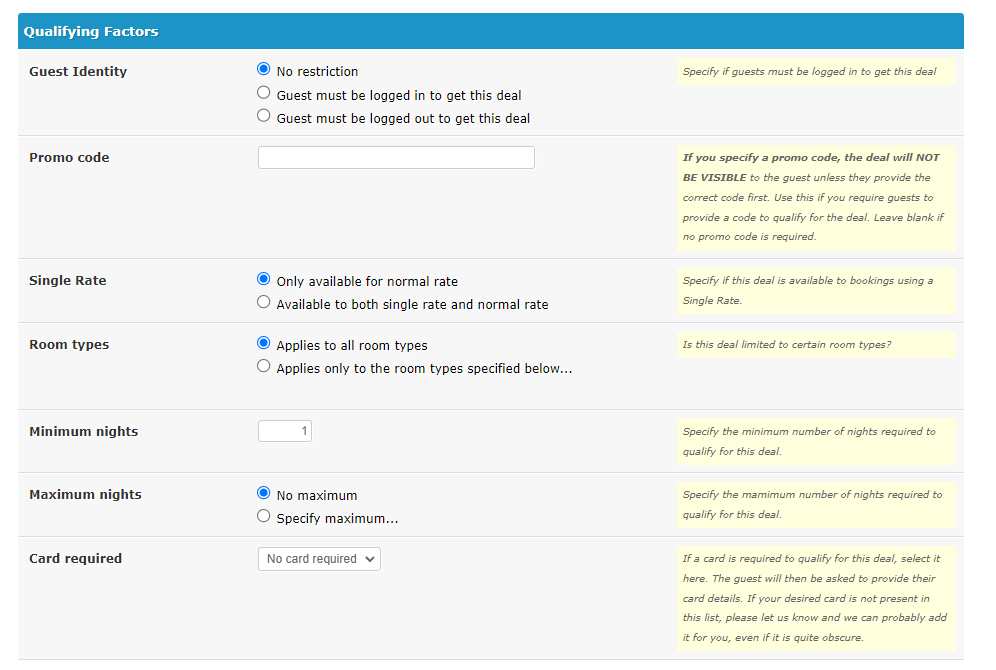Click the card required help note

(816, 598)
